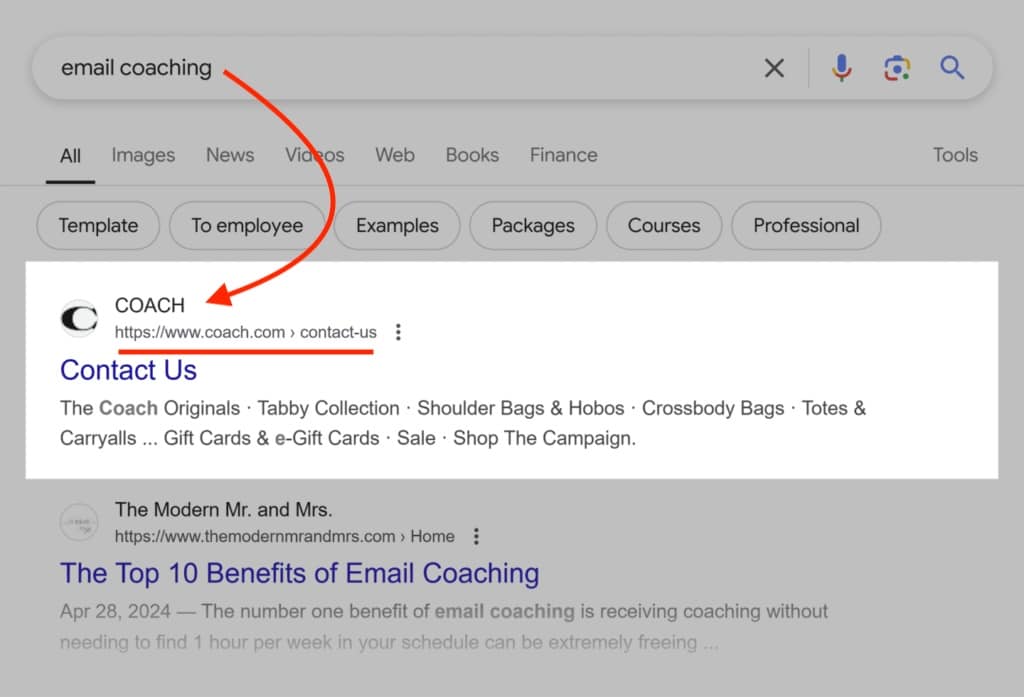
Task: Open Google Lens image search icon
Action: pyautogui.click(x=897, y=68)
